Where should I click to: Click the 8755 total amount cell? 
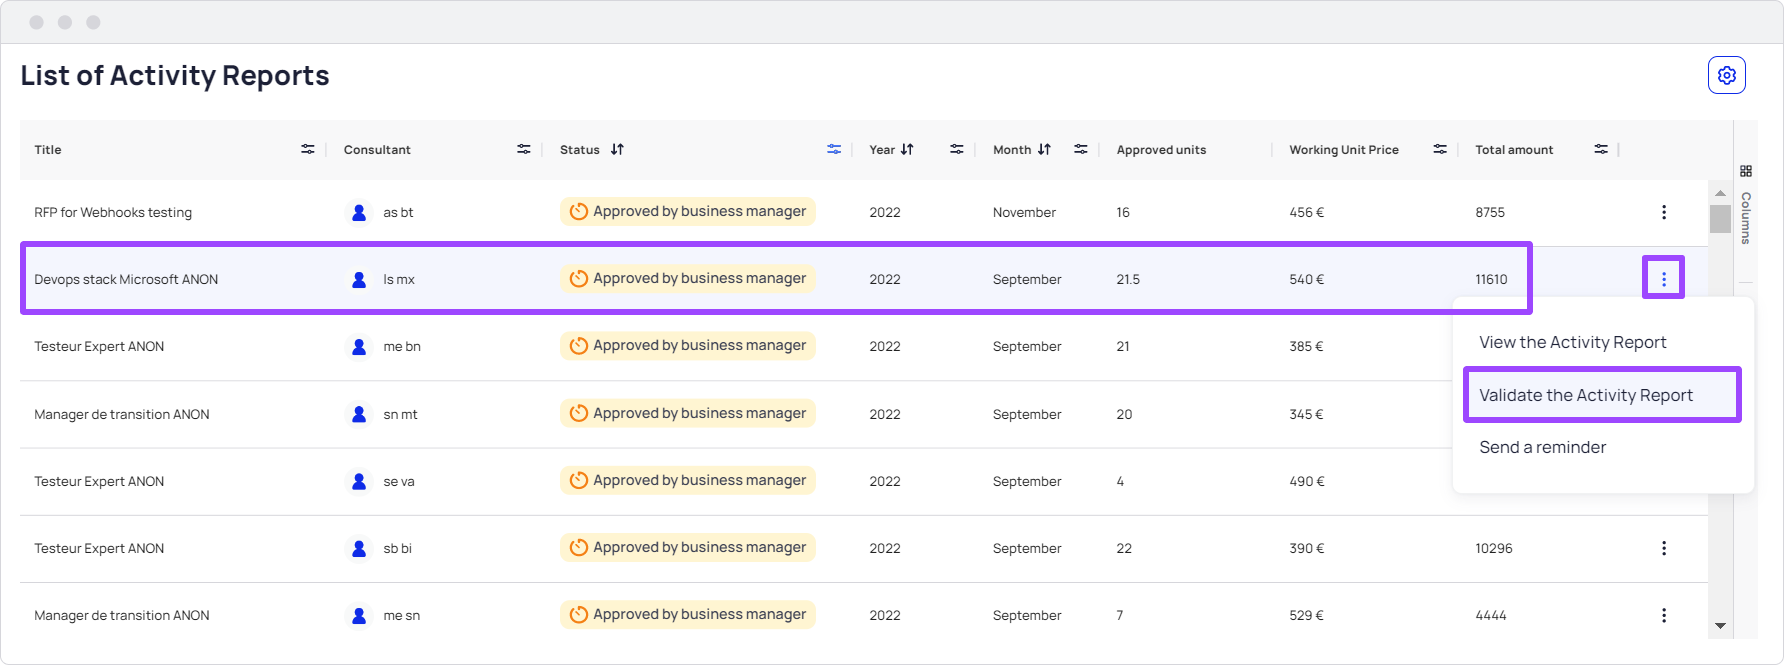(x=1490, y=212)
